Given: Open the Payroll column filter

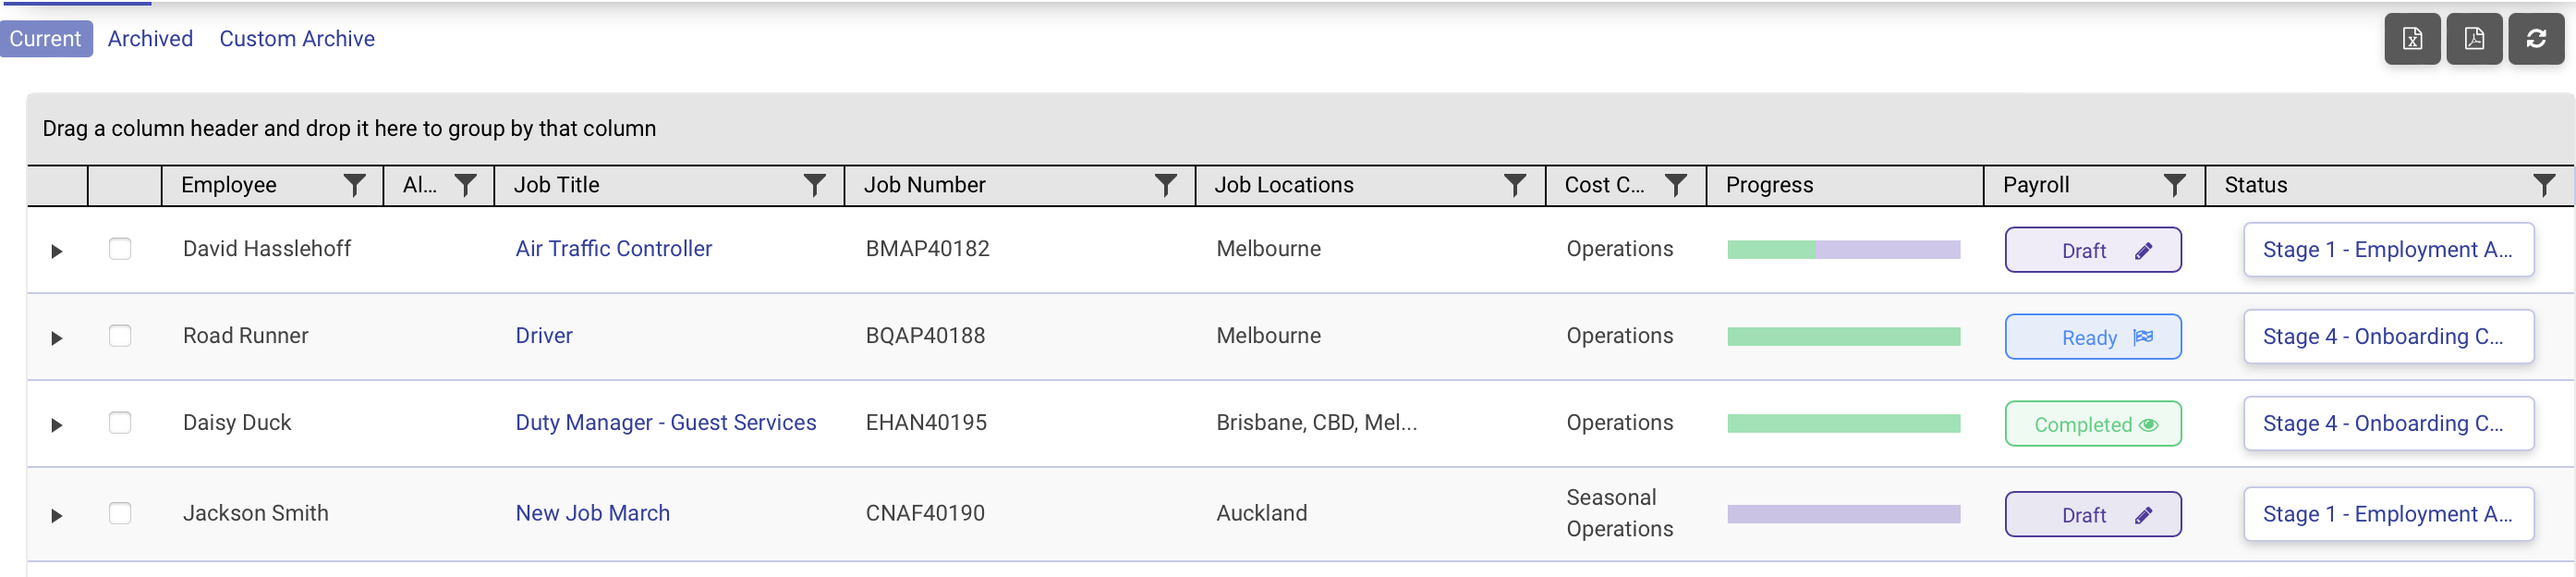Looking at the screenshot, I should coord(2174,185).
